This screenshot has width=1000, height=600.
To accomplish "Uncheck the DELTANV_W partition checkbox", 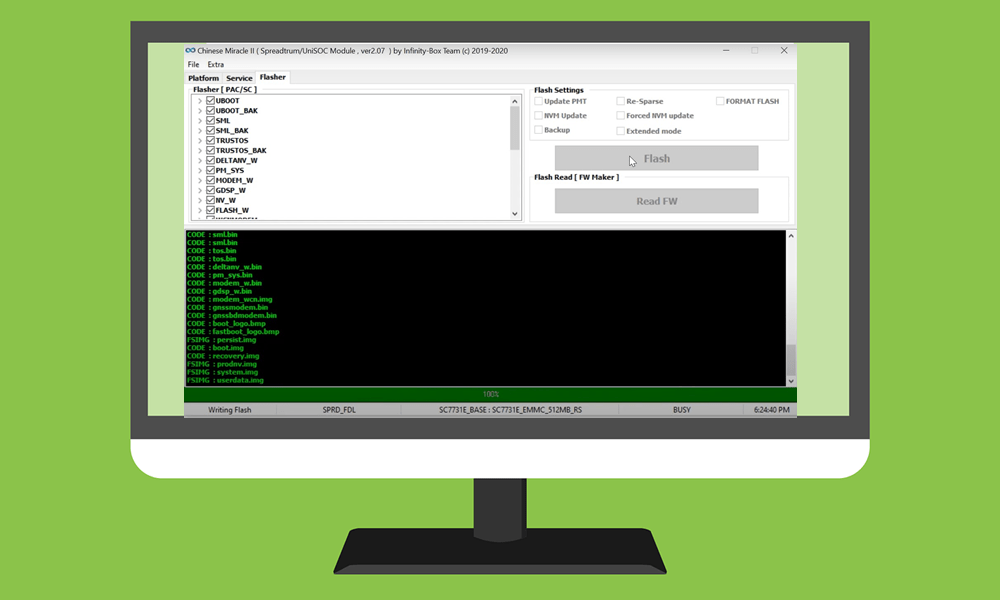I will pos(210,160).
